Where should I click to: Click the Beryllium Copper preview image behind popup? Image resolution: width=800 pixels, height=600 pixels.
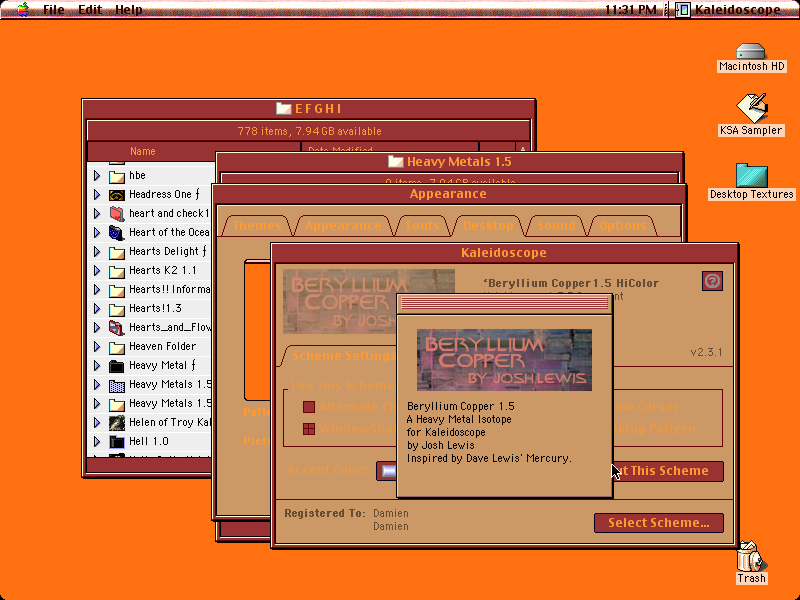[x=340, y=301]
